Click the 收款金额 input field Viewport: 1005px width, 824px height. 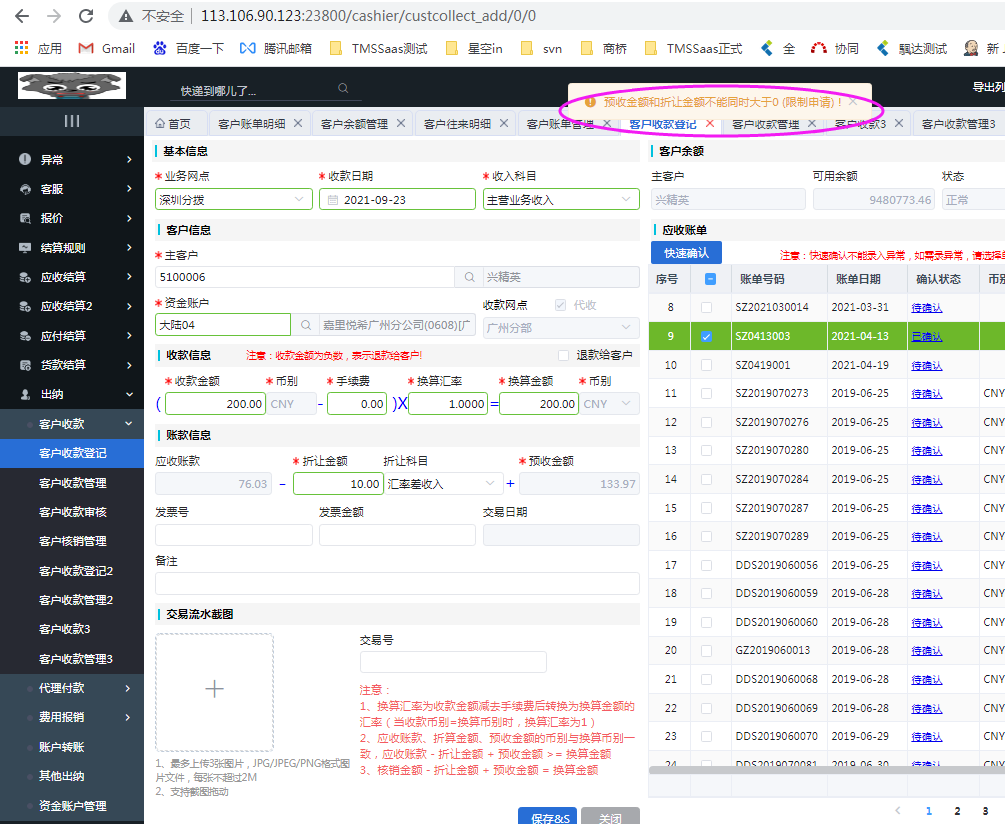pyautogui.click(x=215, y=404)
